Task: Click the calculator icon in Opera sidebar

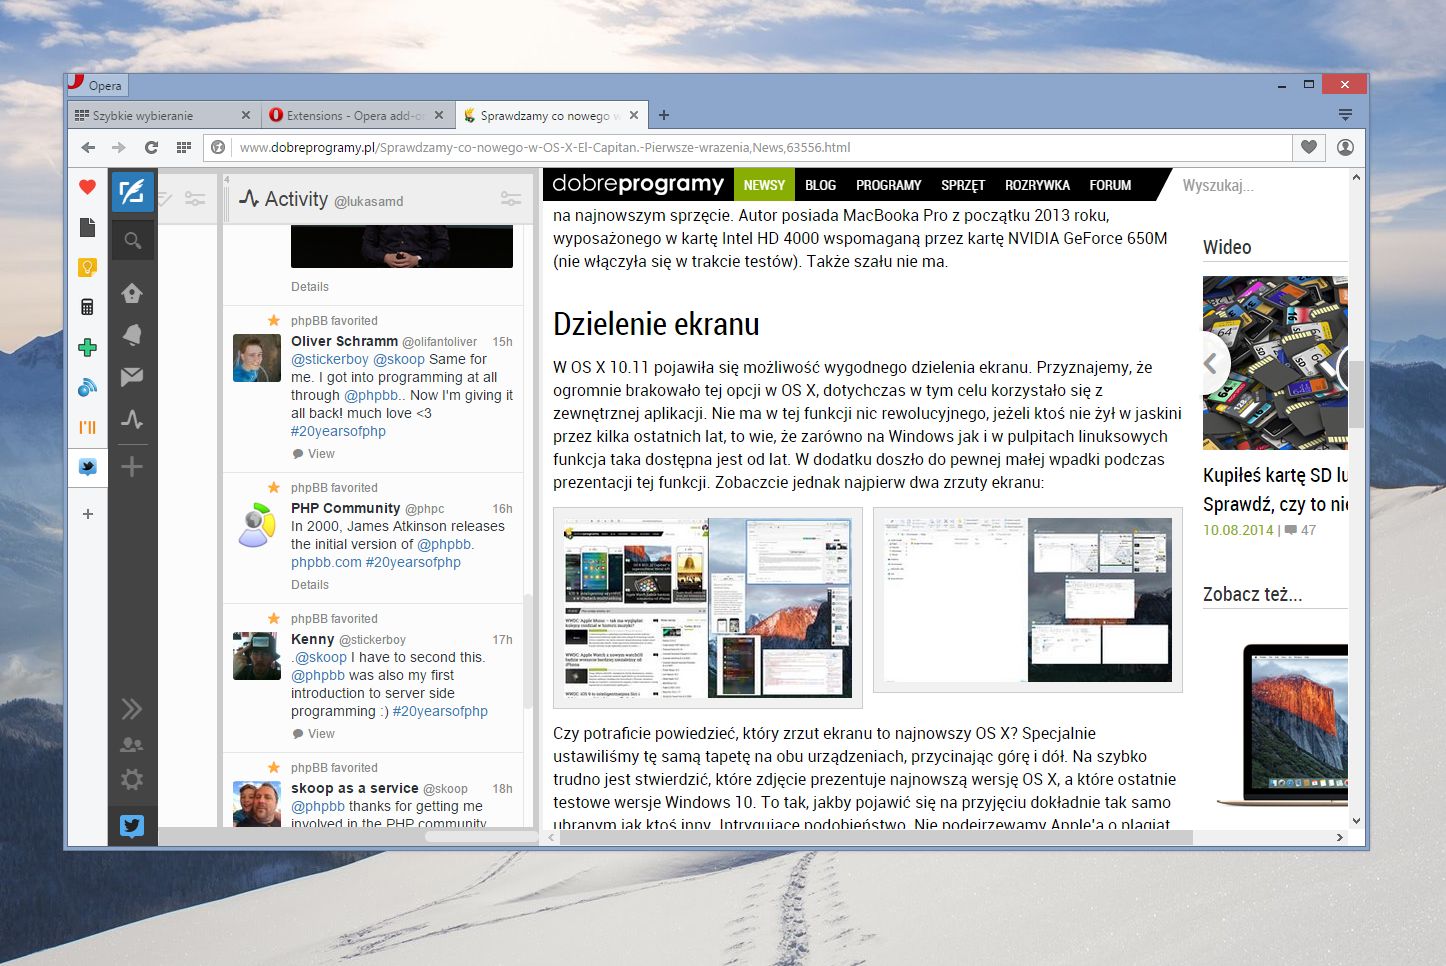Action: pos(87,307)
